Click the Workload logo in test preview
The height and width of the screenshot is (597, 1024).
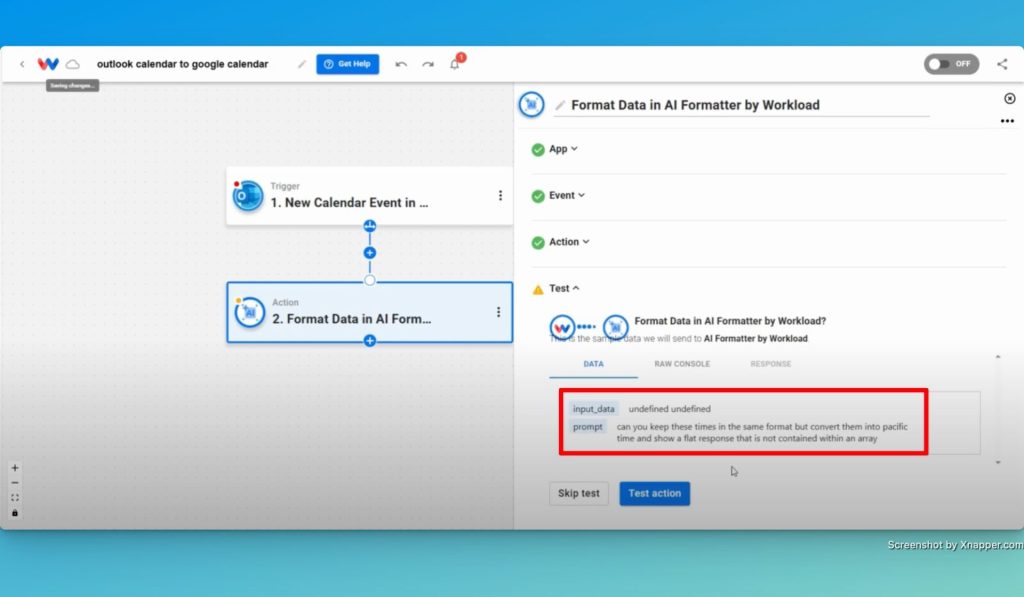562,327
